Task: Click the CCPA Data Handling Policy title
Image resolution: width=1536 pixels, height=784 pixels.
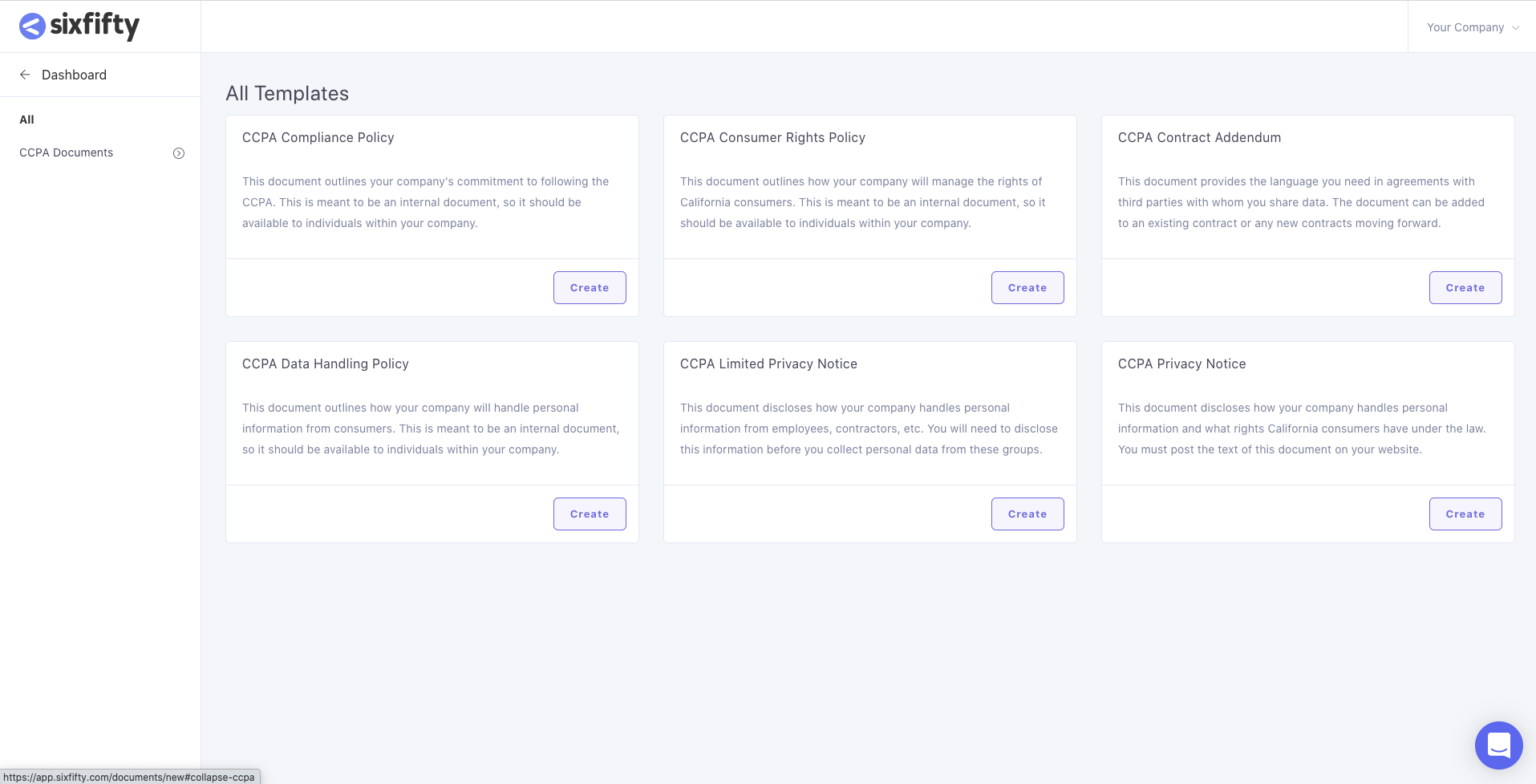Action: [x=325, y=364]
